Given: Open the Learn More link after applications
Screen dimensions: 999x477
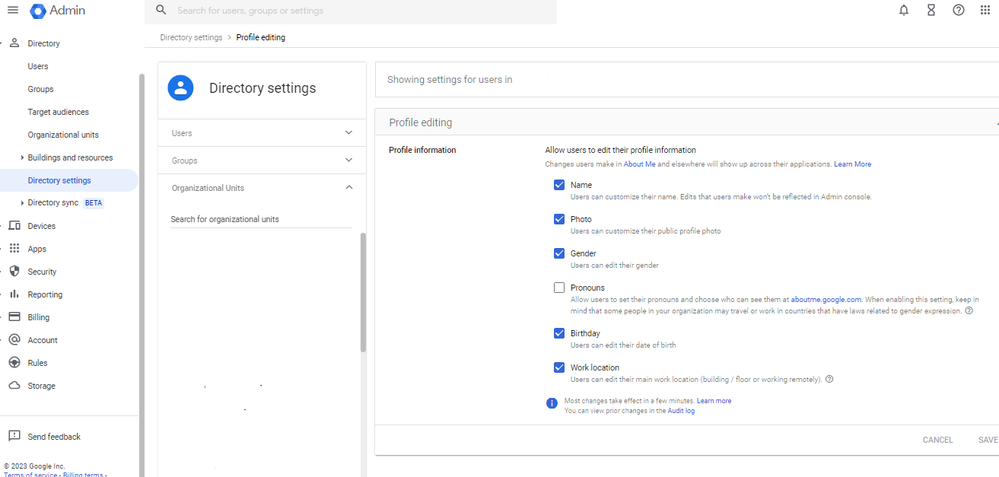Looking at the screenshot, I should point(852,164).
